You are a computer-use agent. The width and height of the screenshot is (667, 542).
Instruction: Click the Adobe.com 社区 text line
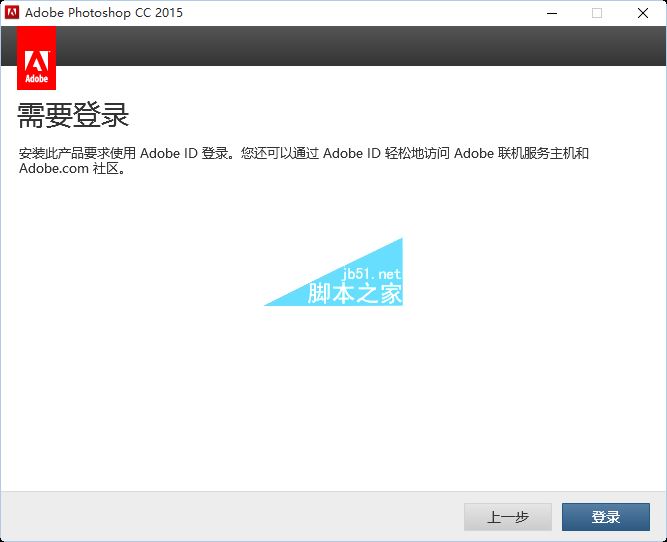click(72, 168)
